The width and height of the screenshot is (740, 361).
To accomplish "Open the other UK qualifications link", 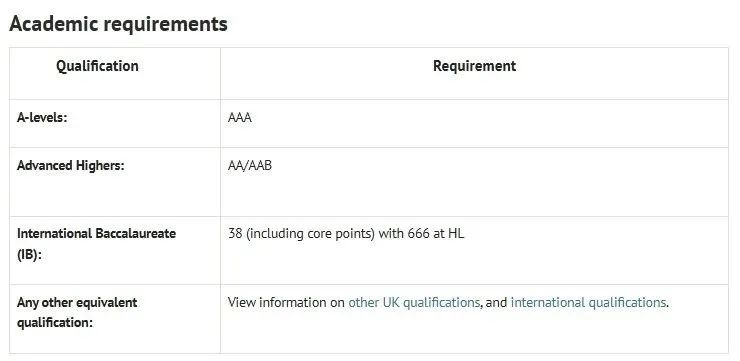I will [414, 302].
